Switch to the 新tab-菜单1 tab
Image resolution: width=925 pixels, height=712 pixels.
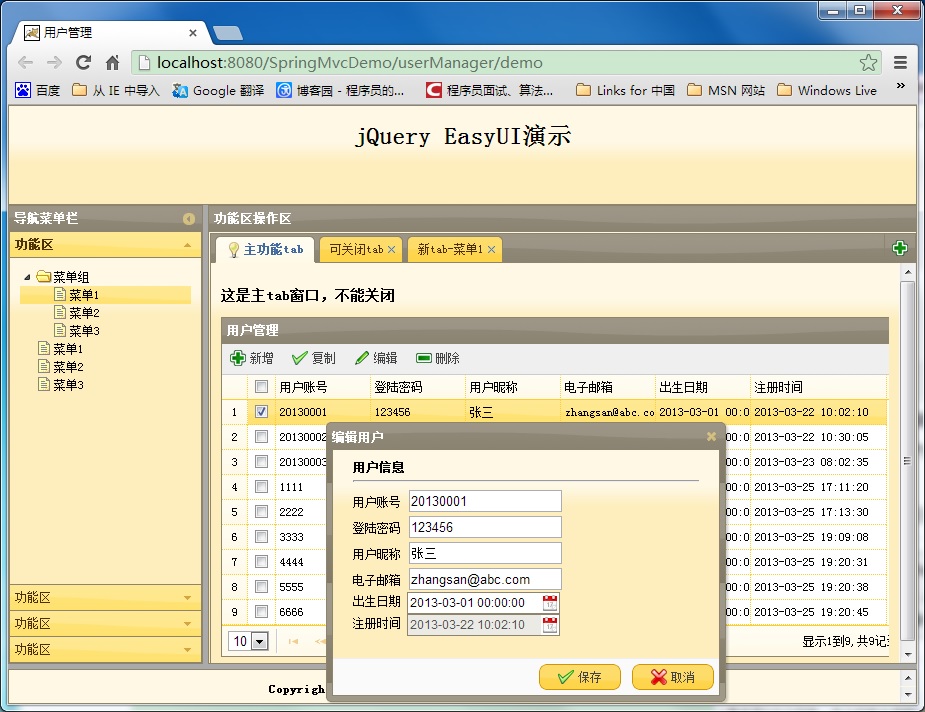pos(449,250)
